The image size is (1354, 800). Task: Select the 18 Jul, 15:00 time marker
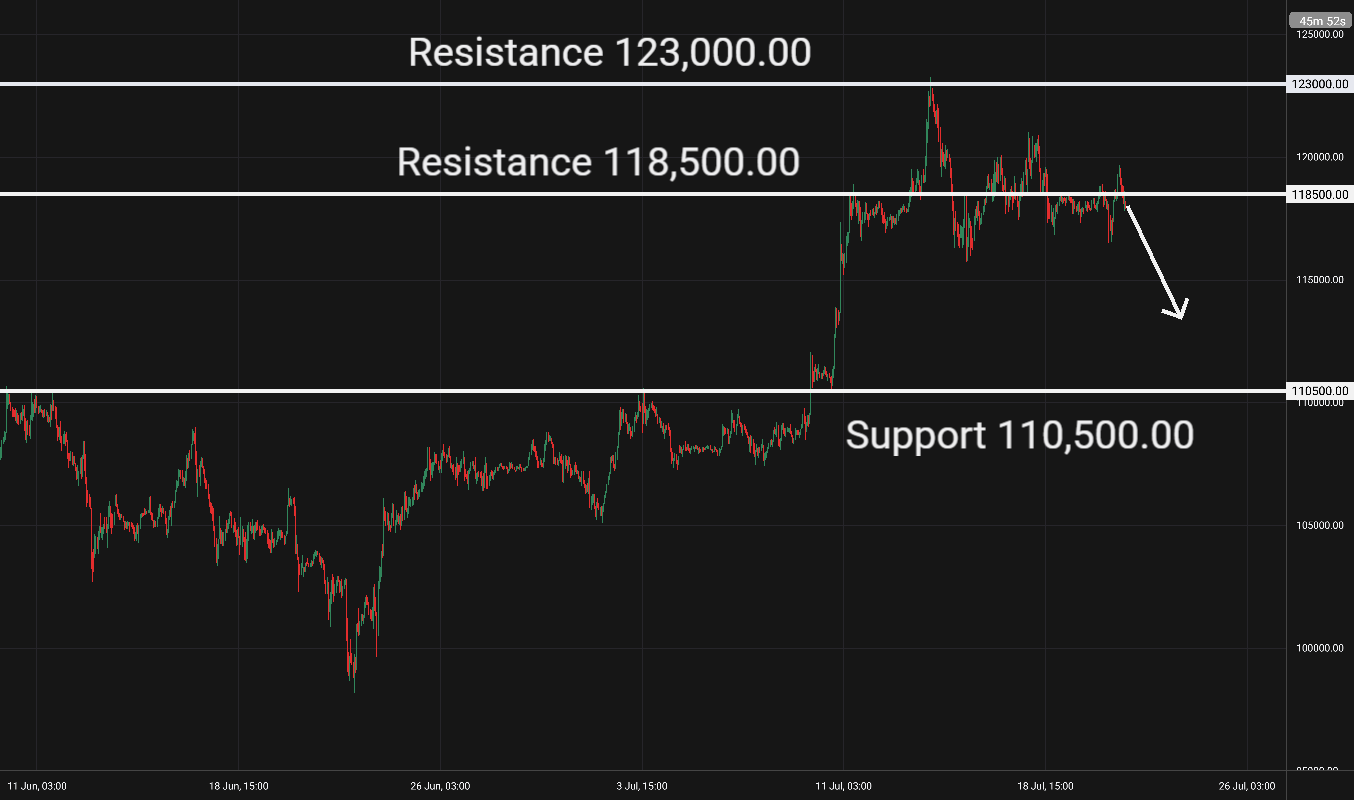point(1045,786)
